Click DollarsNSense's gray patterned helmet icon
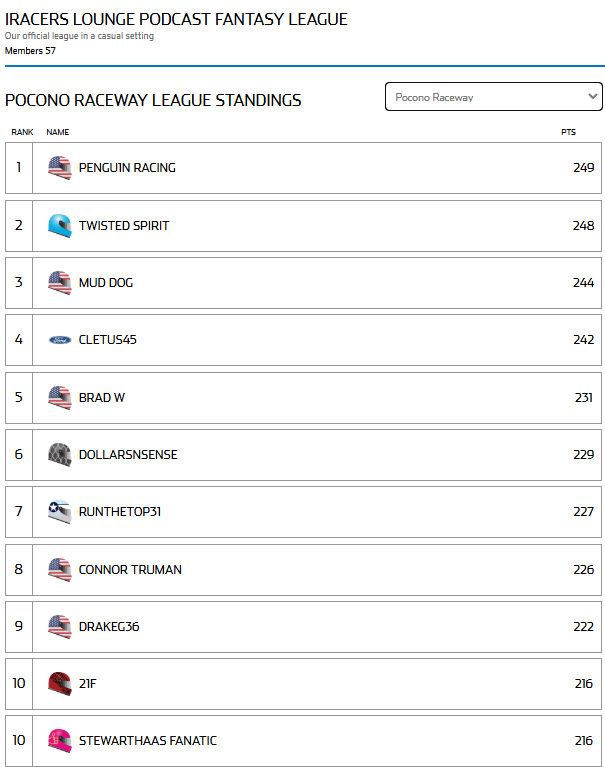This screenshot has width=605, height=767. [x=60, y=454]
